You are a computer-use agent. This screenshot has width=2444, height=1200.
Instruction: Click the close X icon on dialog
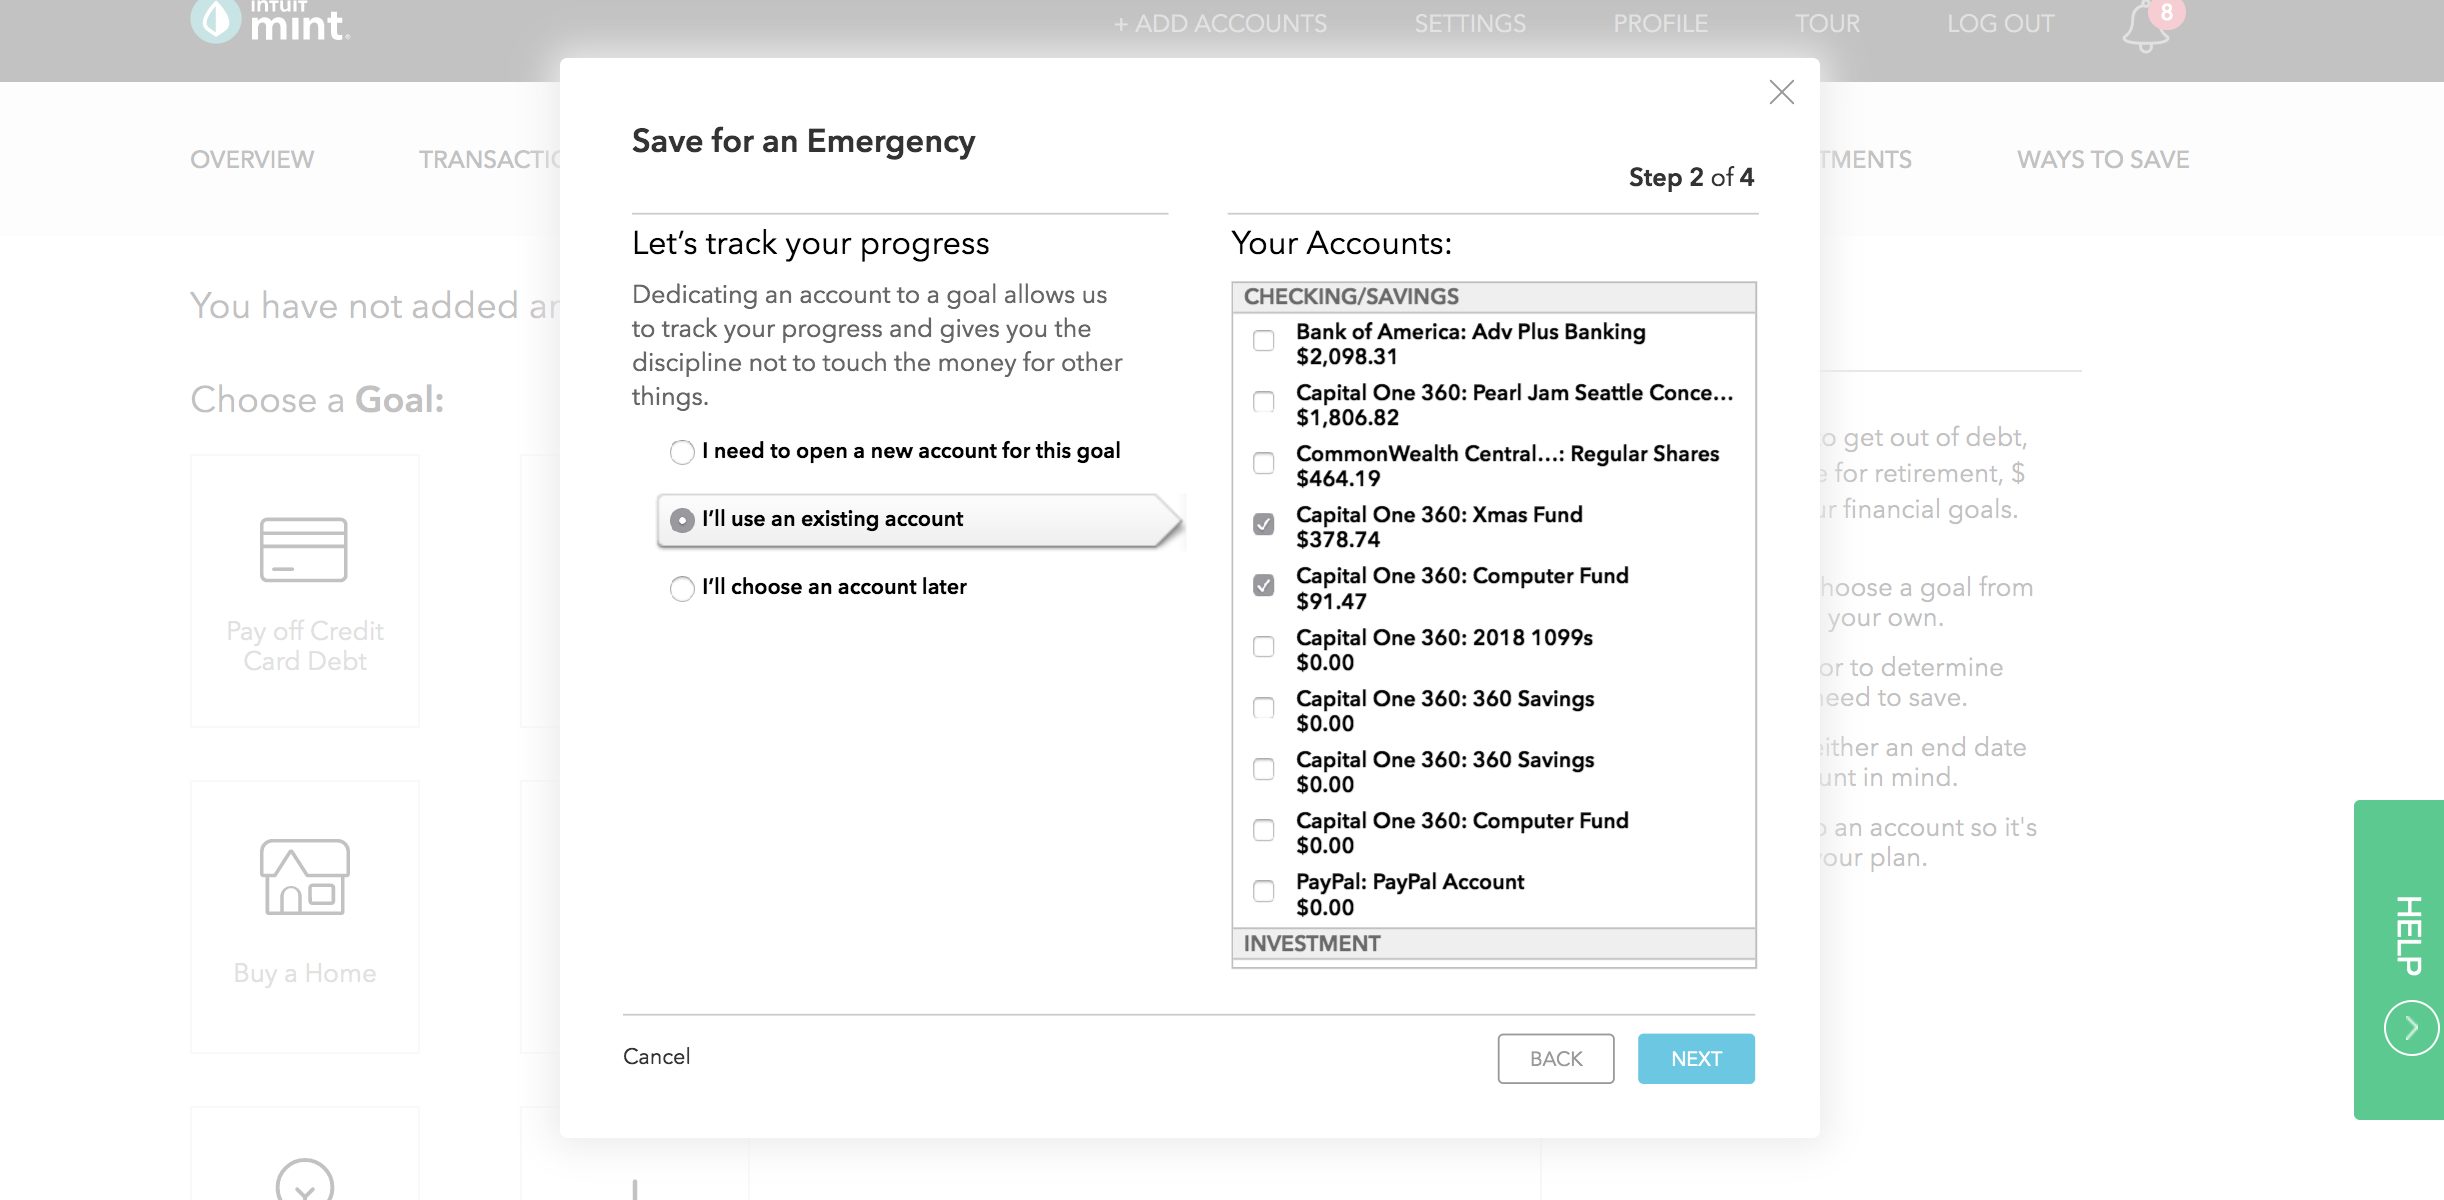coord(1782,90)
